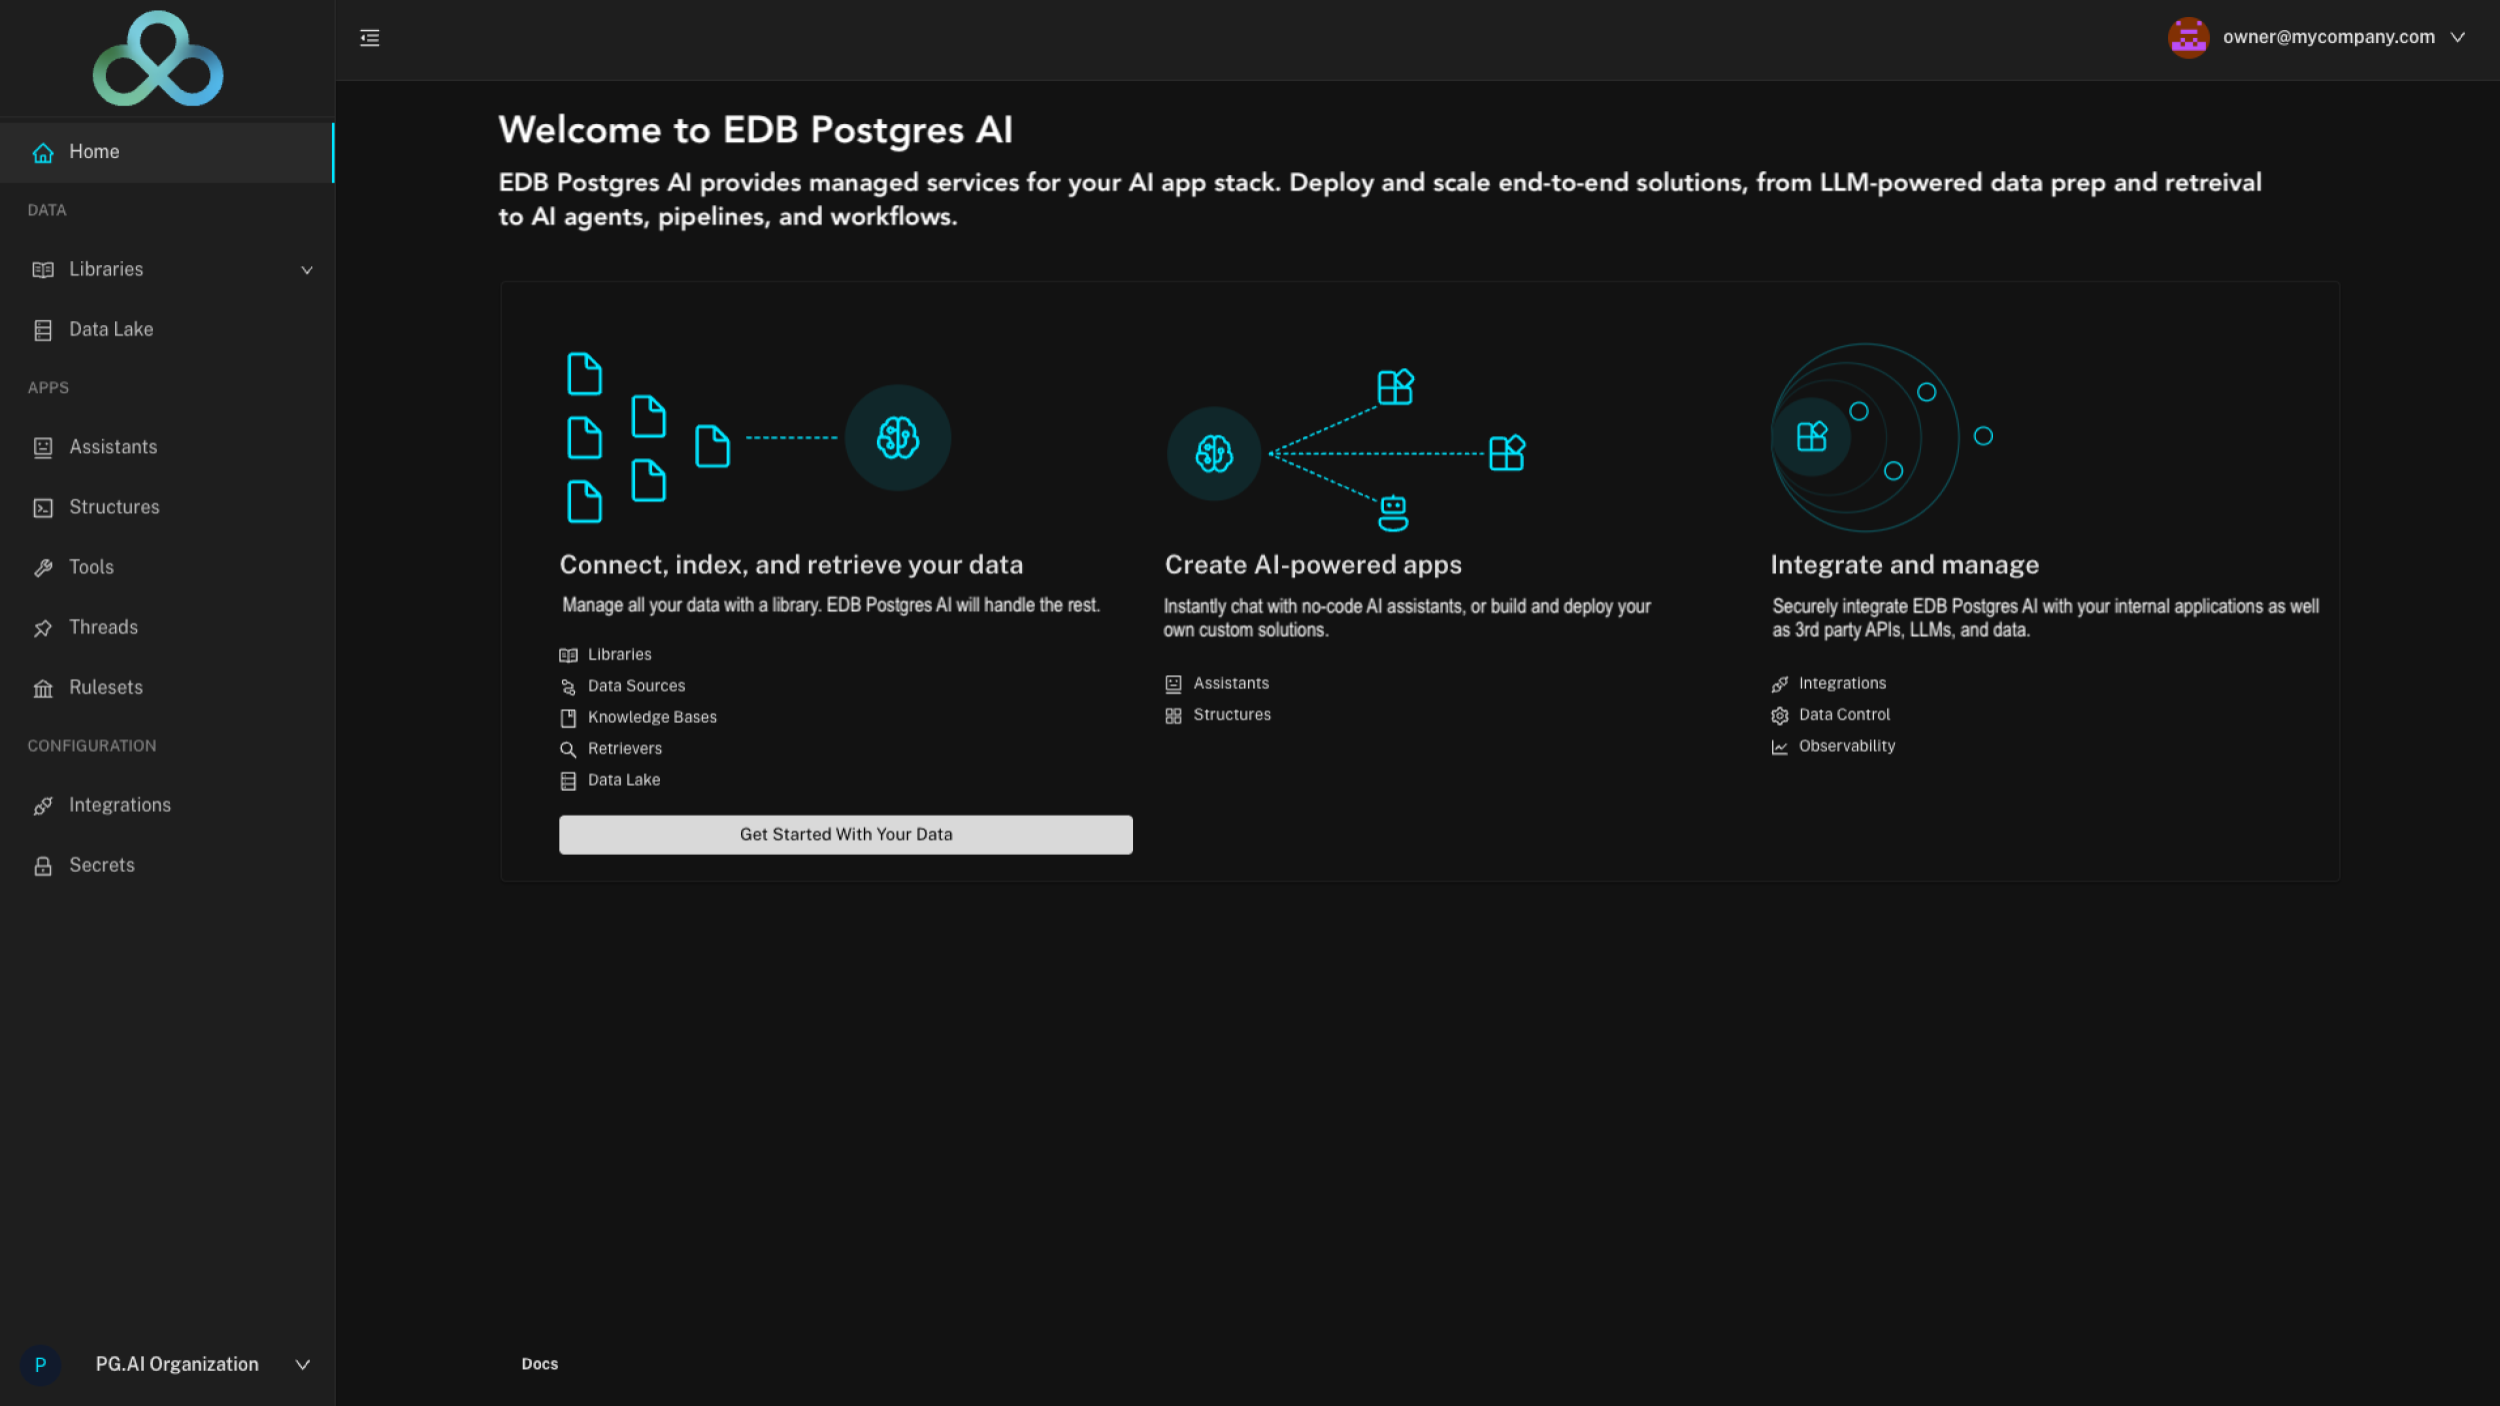2500x1406 pixels.
Task: Follow the Observability link
Action: tap(1847, 746)
